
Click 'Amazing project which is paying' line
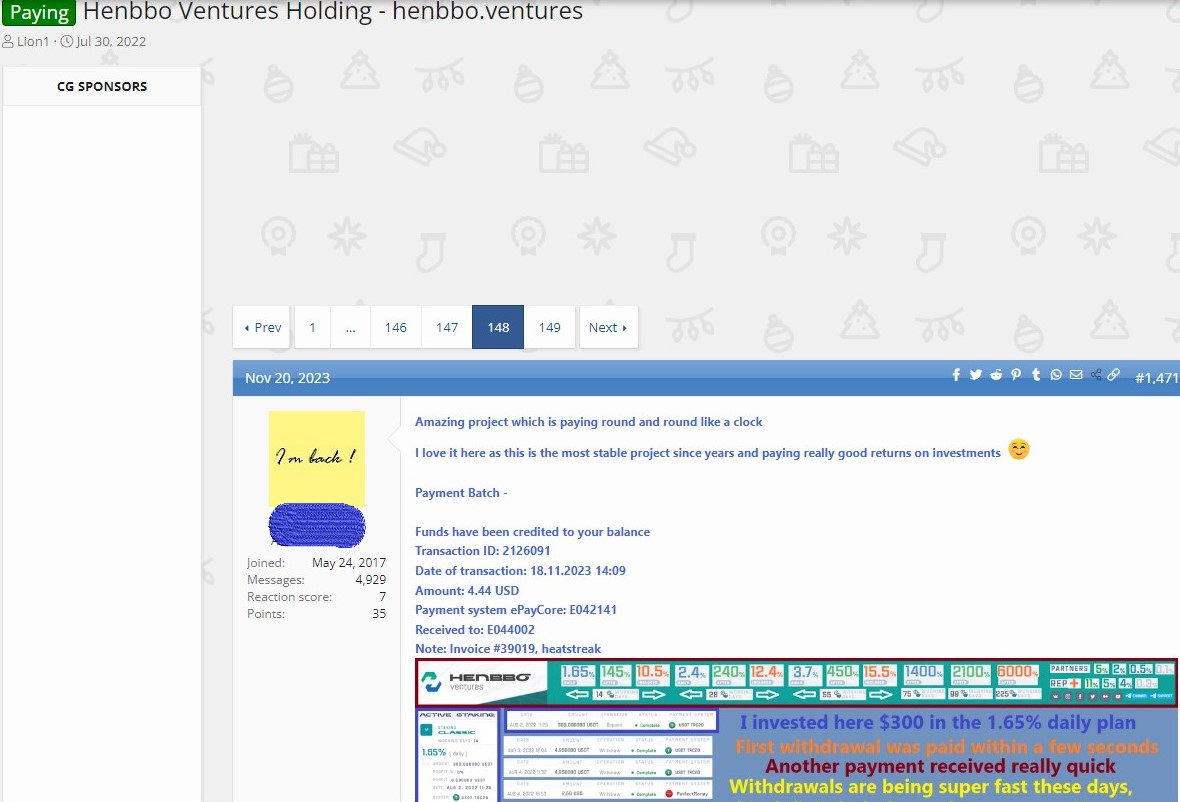[588, 422]
